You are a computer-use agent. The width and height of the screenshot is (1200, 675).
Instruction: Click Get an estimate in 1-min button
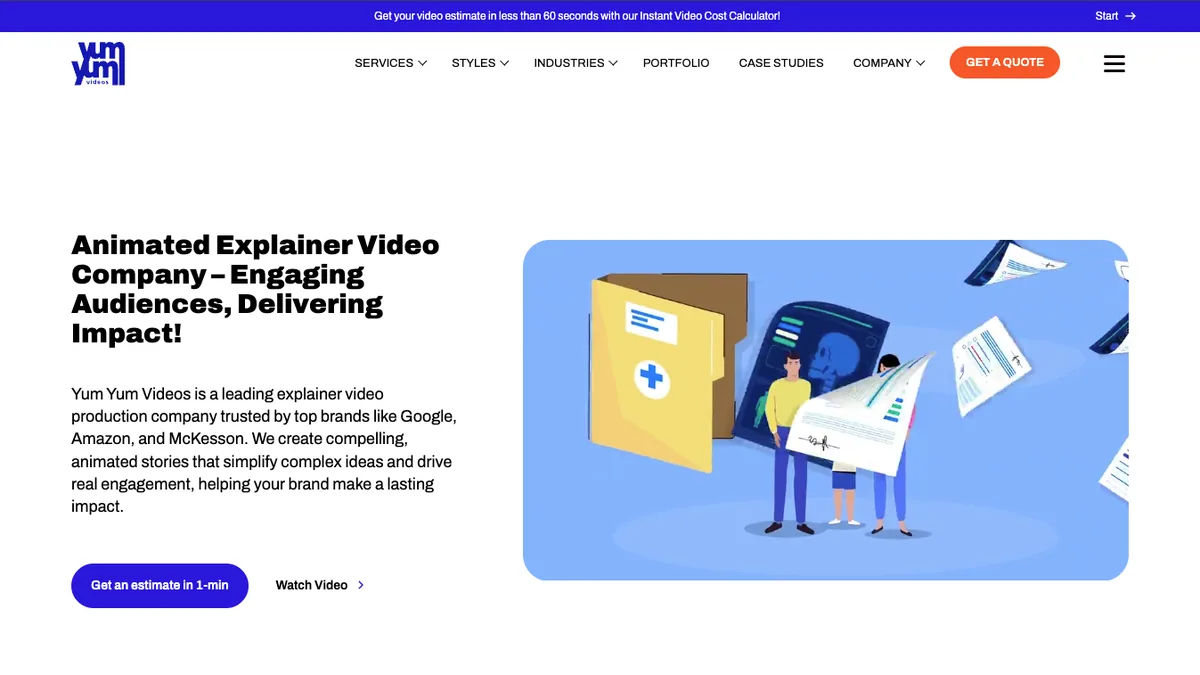coord(160,585)
